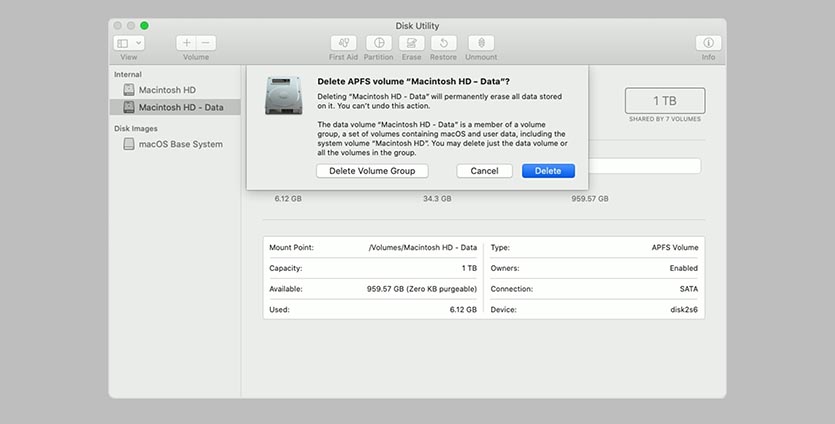Select Macintosh HD - Data volume
The height and width of the screenshot is (424, 835).
[x=180, y=107]
